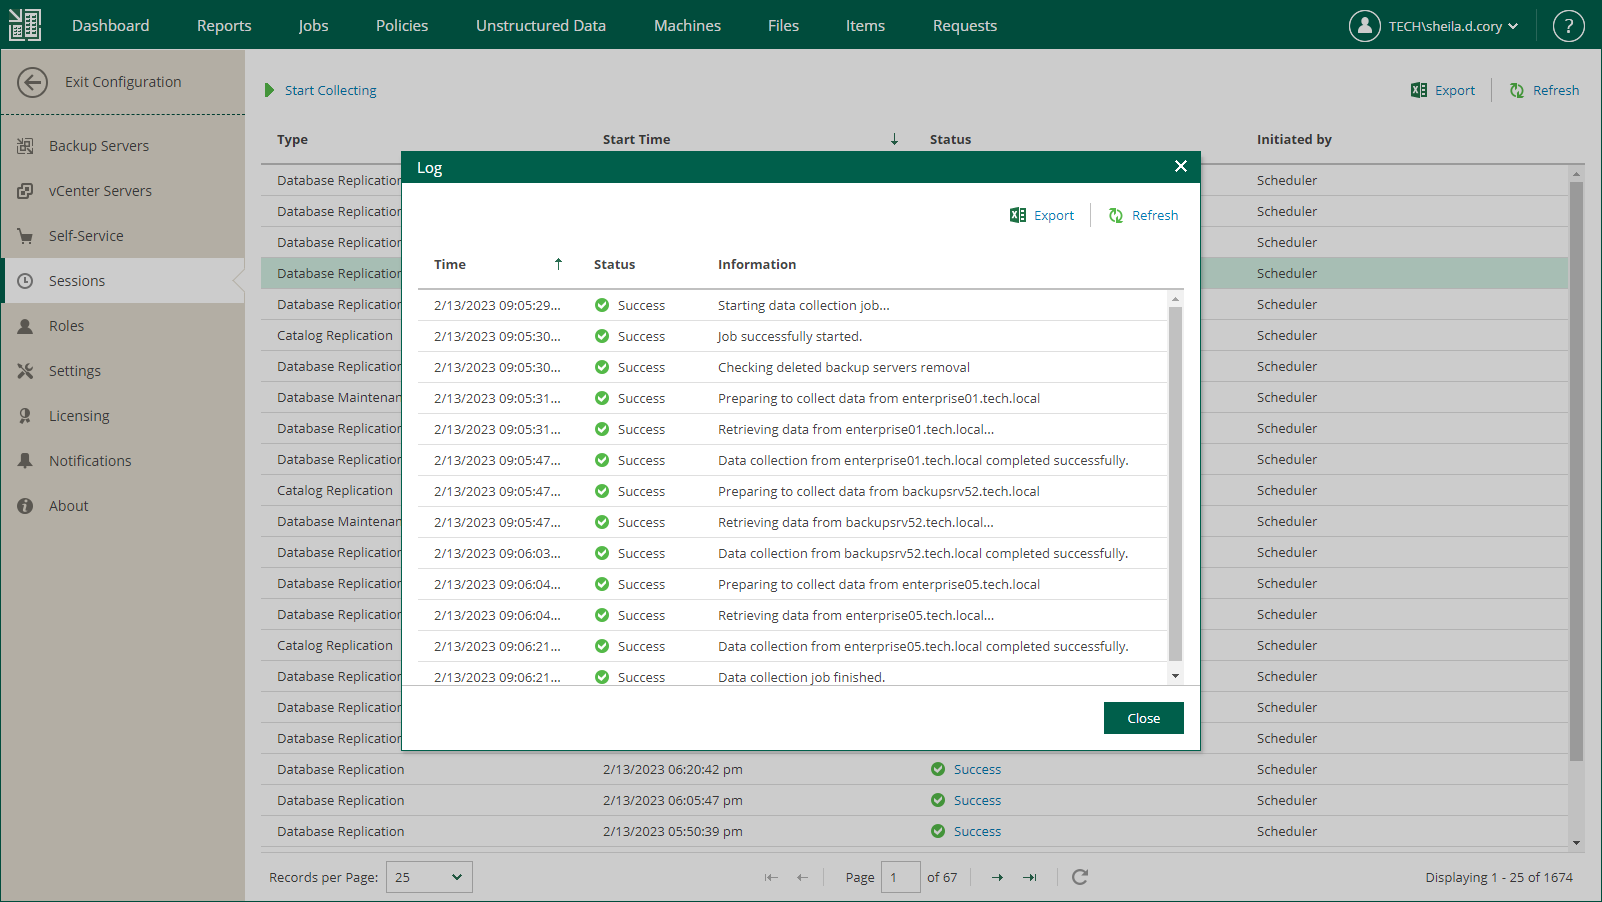Open the Unstructured Data tab

541,25
